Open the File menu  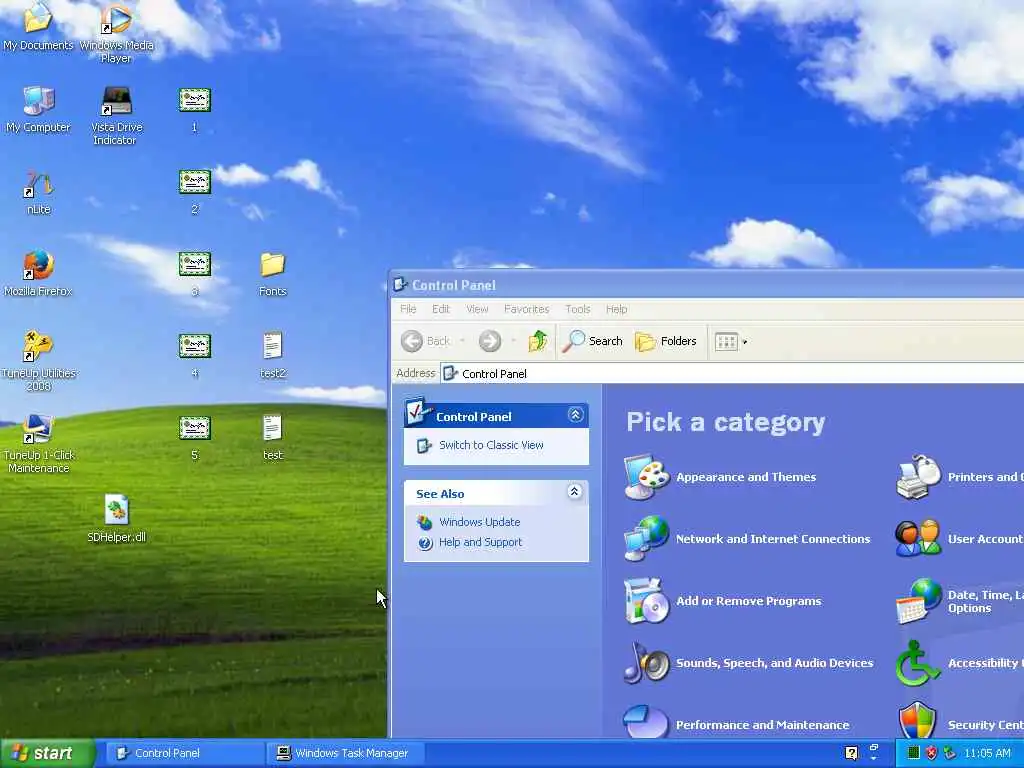(x=408, y=309)
